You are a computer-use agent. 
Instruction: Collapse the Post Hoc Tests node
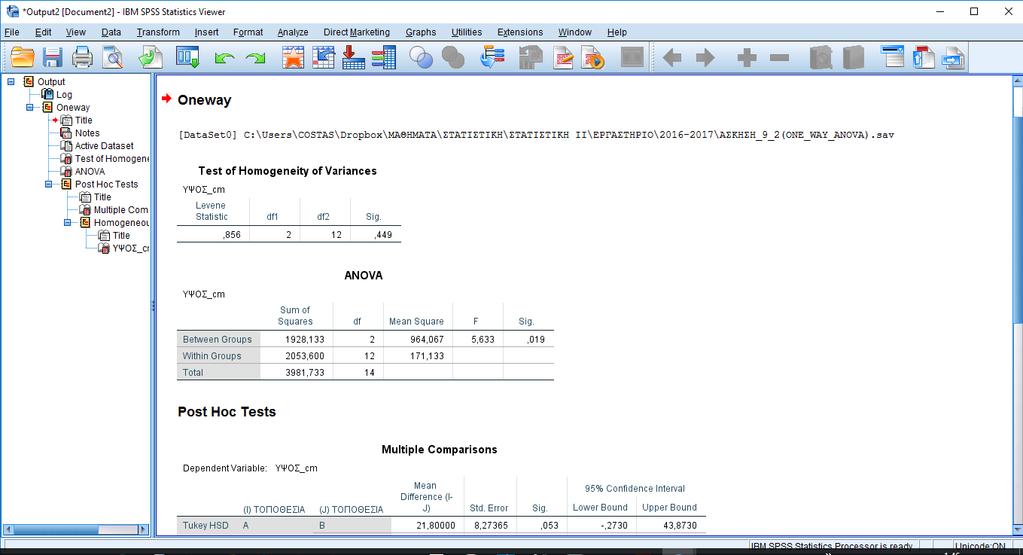tap(48, 185)
